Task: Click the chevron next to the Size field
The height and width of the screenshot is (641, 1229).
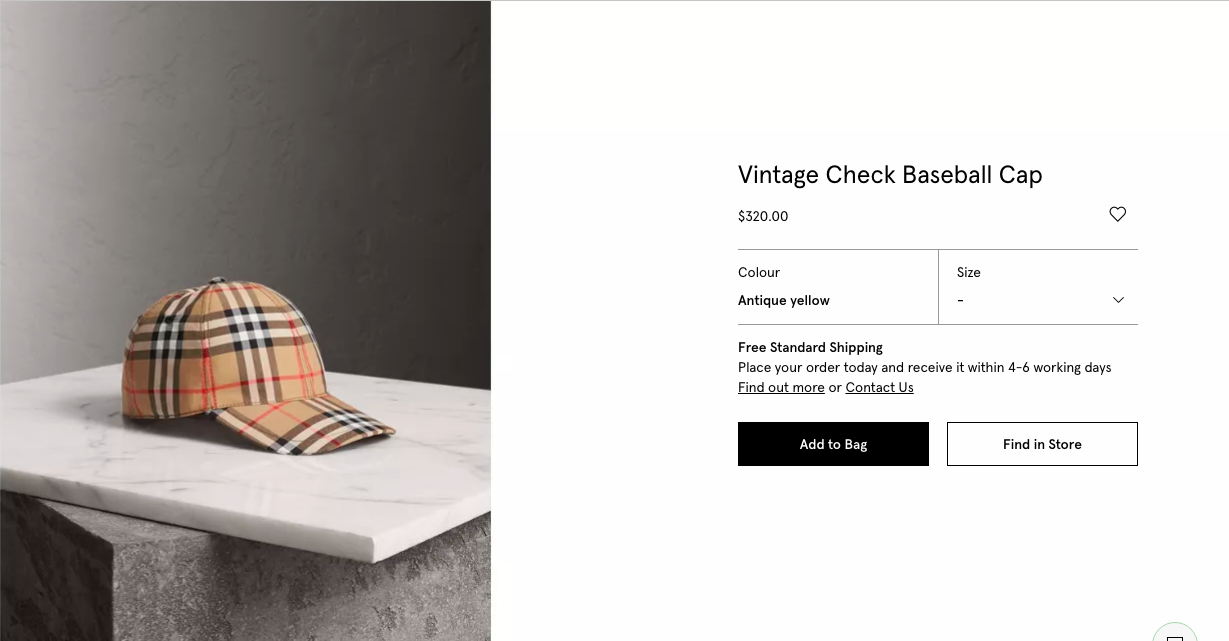Action: pyautogui.click(x=1117, y=300)
